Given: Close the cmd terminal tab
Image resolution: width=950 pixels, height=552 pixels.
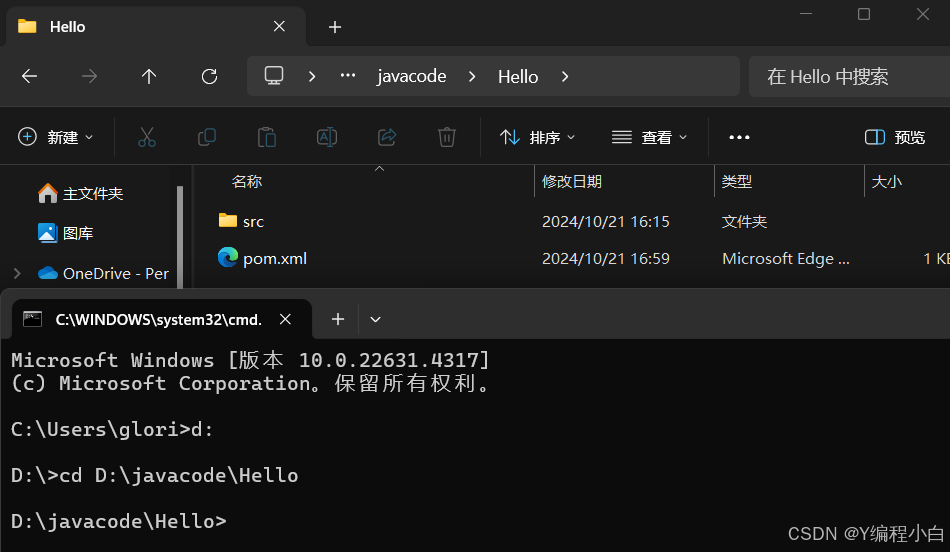Looking at the screenshot, I should click(x=285, y=319).
